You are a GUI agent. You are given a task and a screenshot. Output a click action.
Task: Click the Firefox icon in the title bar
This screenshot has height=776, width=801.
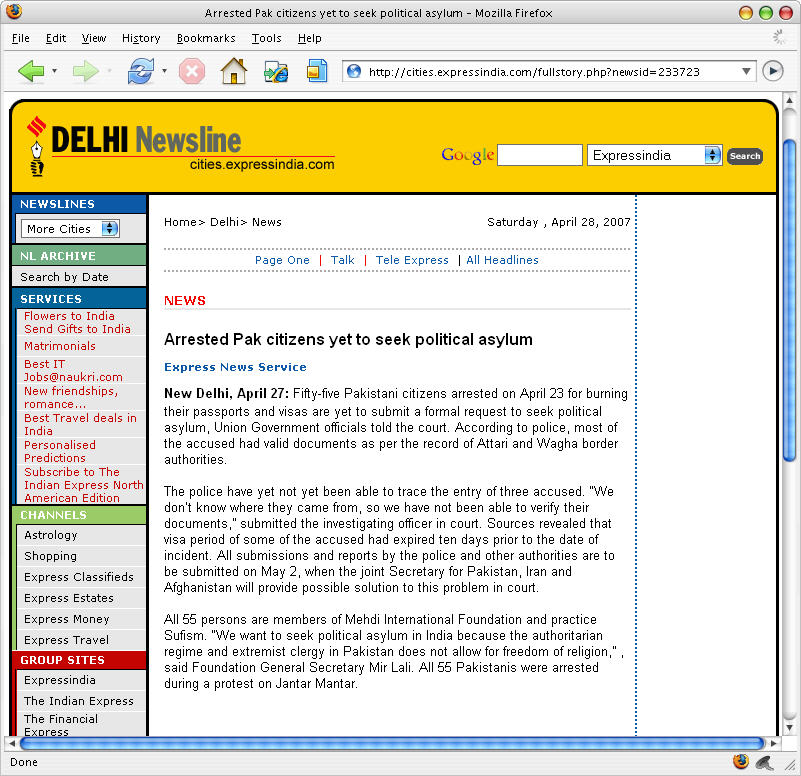(x=14, y=11)
